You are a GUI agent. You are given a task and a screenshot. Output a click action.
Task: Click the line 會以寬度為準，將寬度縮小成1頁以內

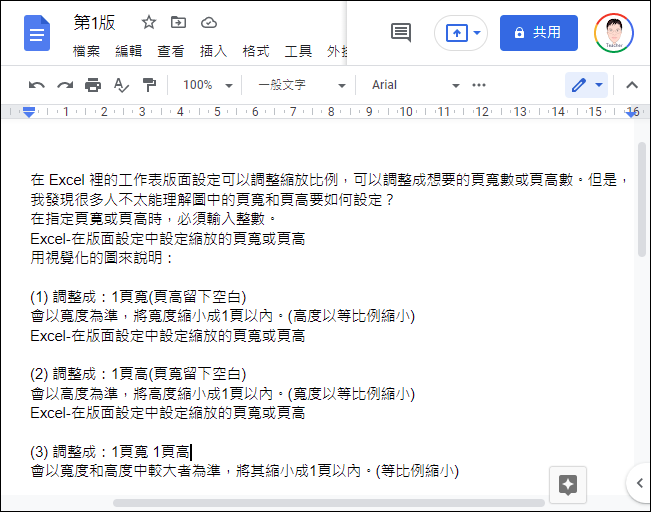coord(223,316)
